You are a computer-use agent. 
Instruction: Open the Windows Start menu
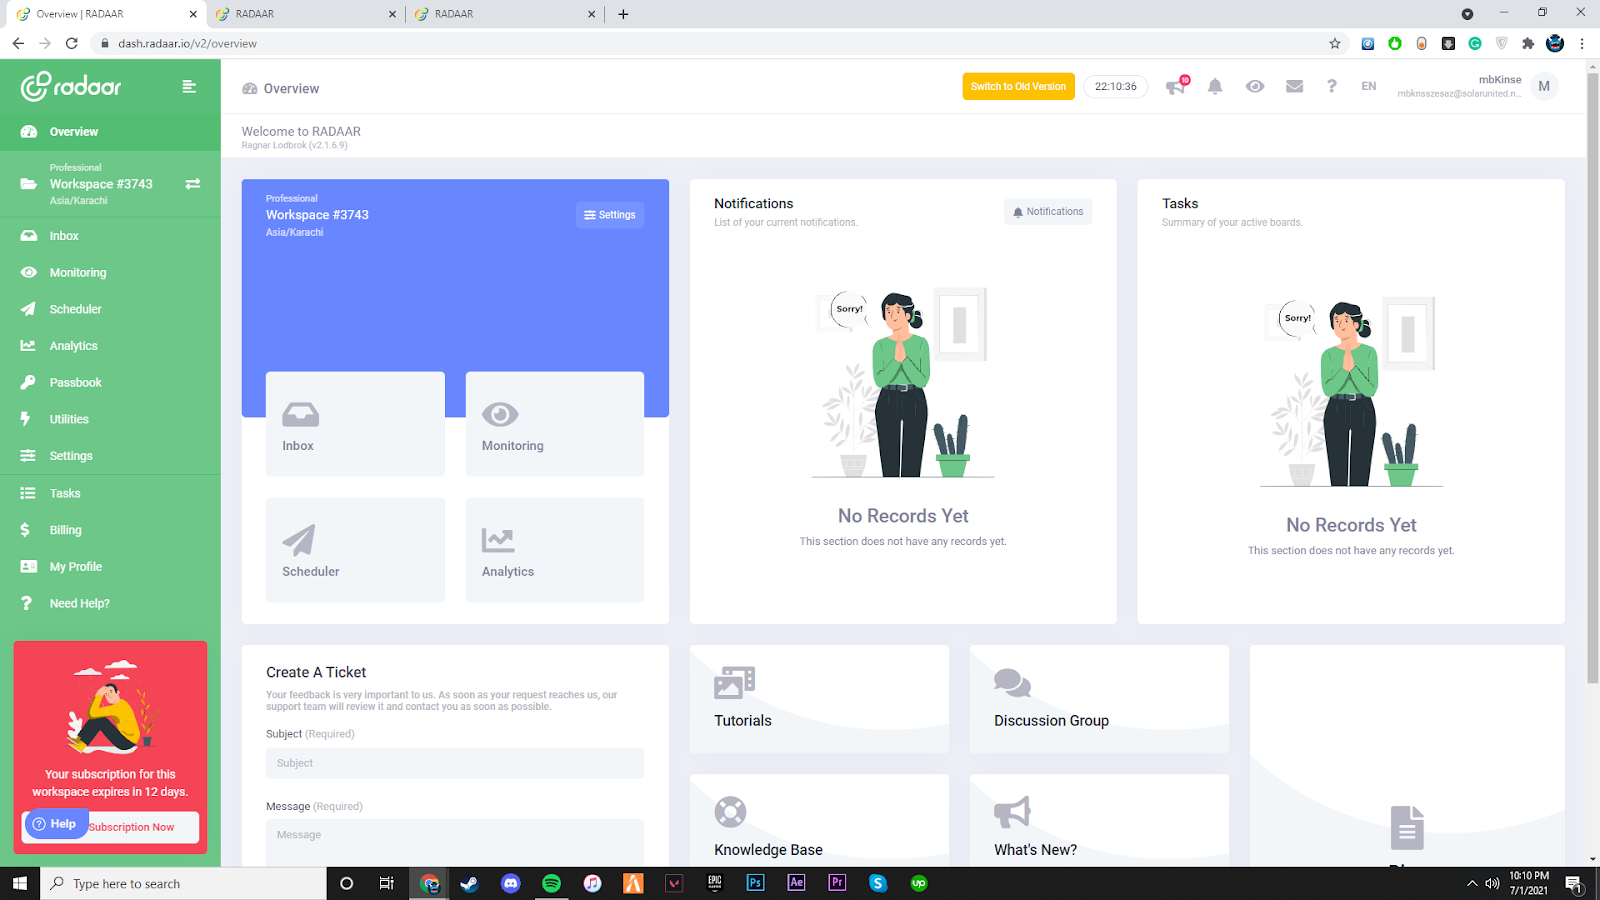point(20,883)
